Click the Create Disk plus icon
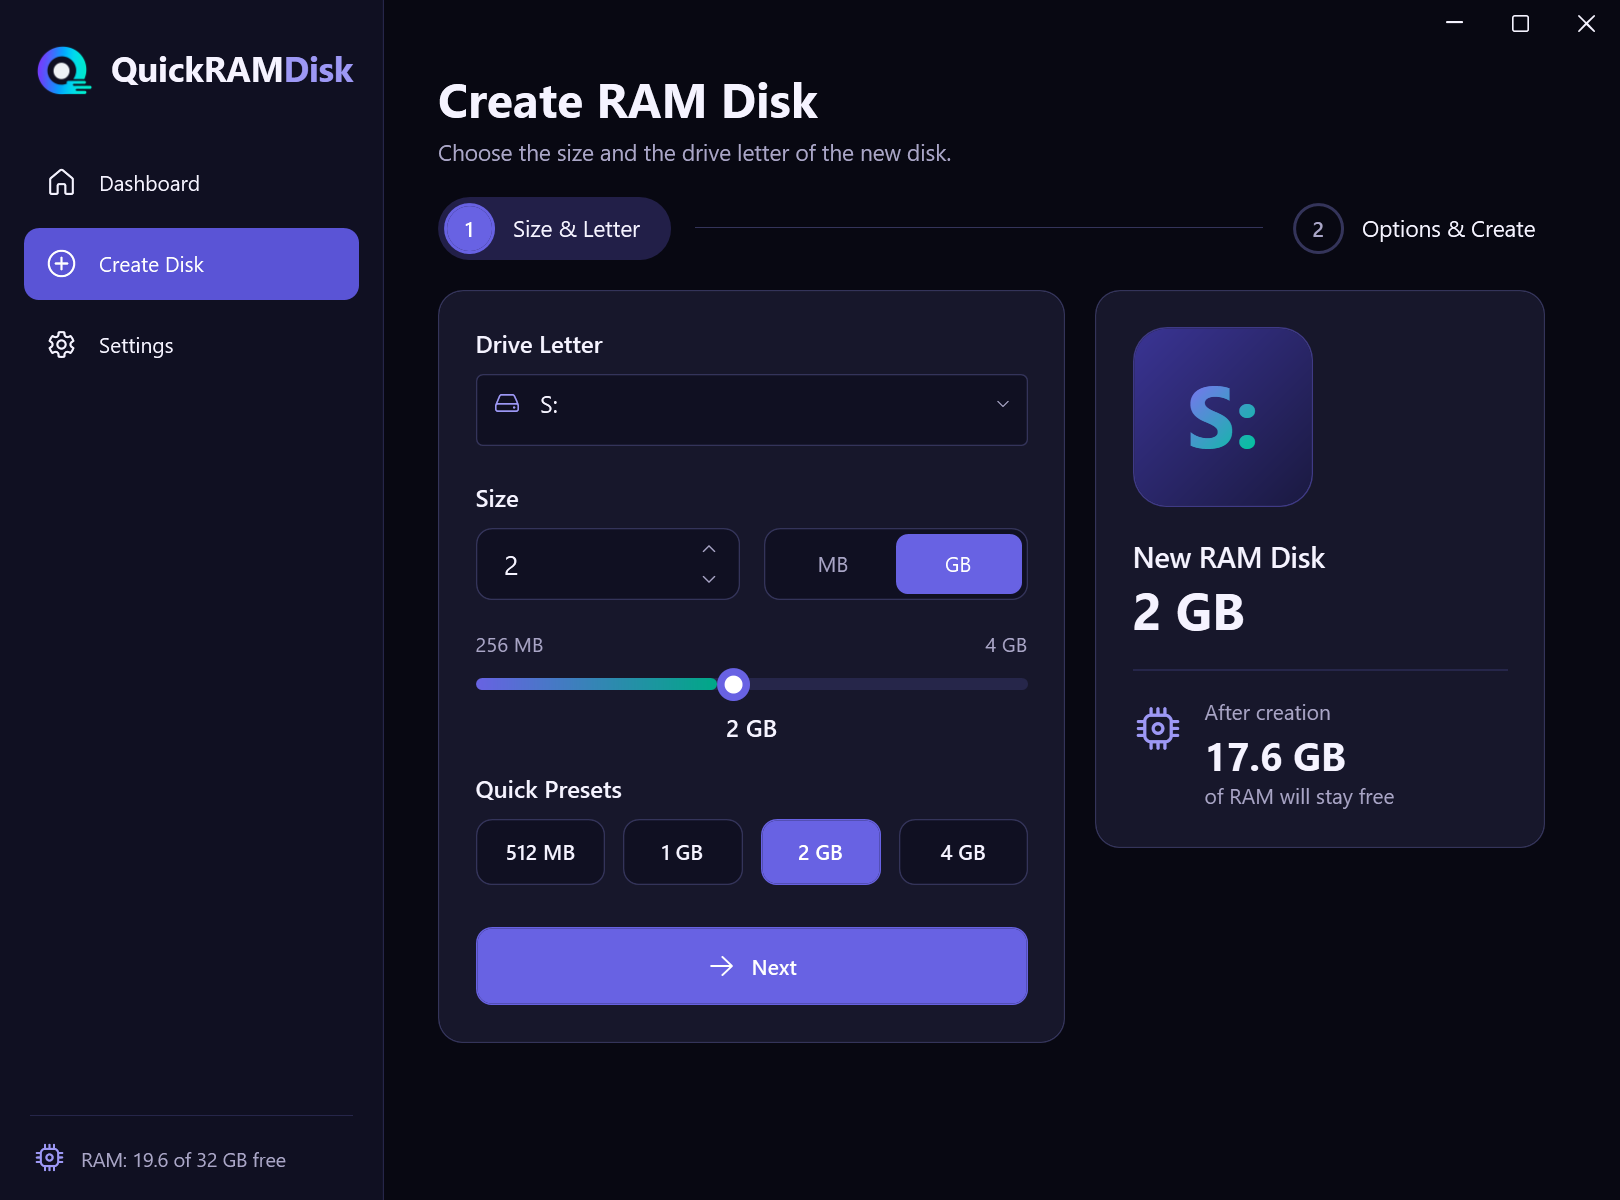 62,264
